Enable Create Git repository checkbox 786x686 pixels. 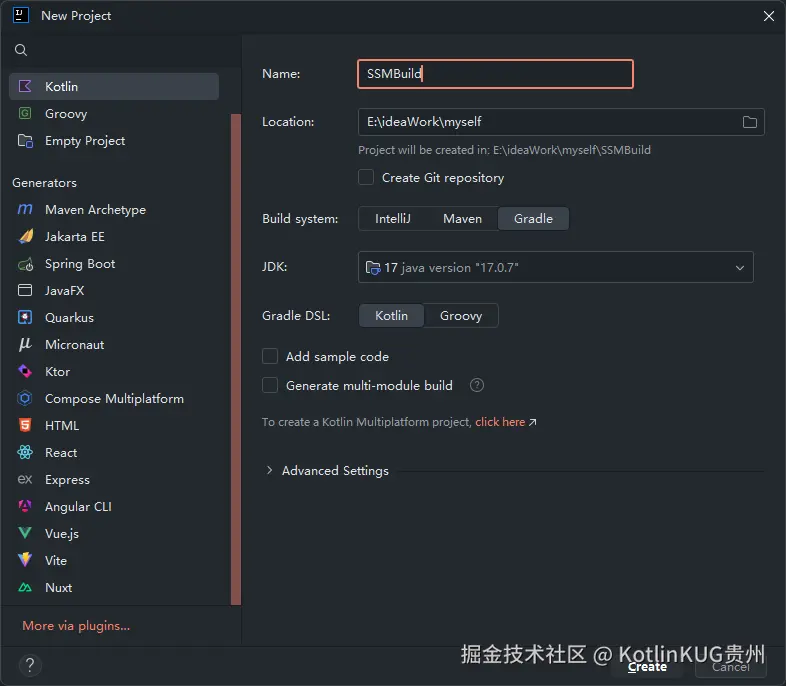[x=366, y=177]
